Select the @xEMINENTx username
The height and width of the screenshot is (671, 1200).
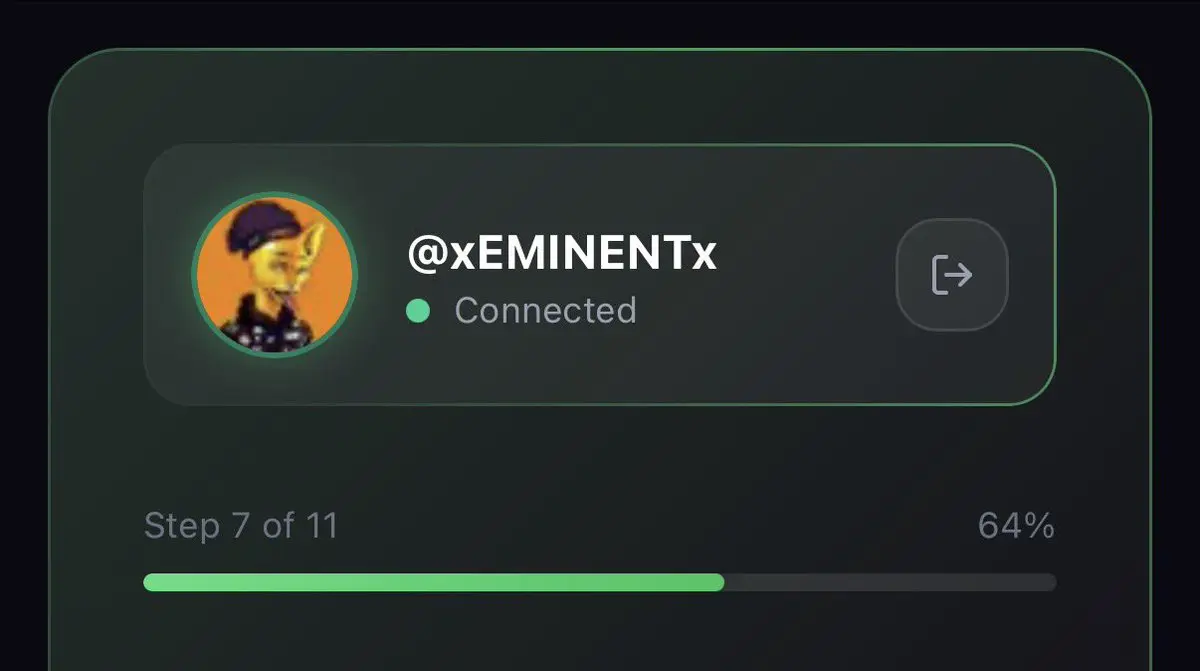tap(562, 254)
